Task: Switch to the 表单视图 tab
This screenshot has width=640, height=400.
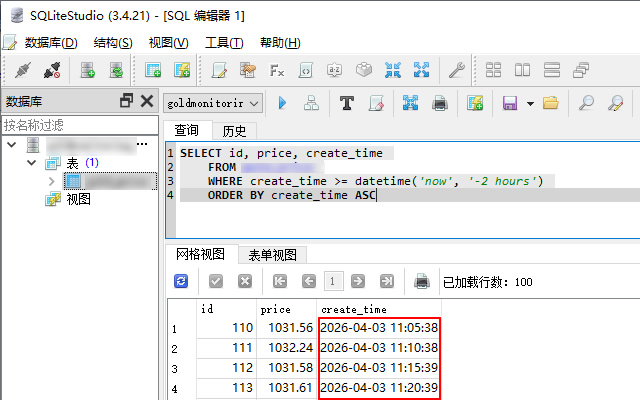Action: 272,254
